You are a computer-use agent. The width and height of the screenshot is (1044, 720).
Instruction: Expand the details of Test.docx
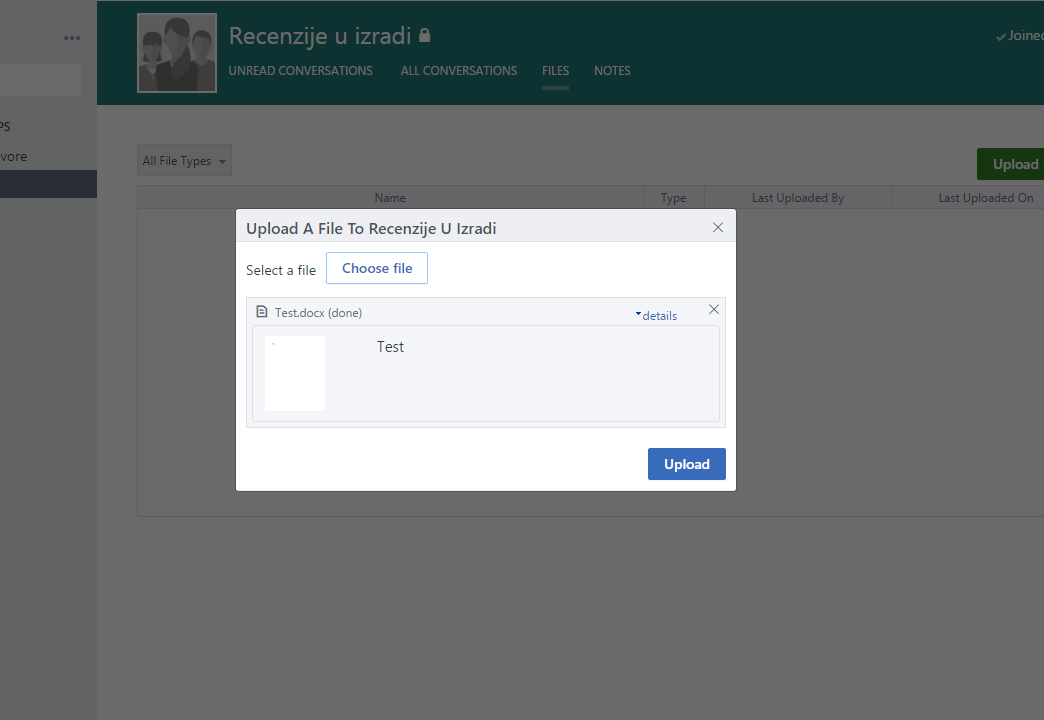657,316
